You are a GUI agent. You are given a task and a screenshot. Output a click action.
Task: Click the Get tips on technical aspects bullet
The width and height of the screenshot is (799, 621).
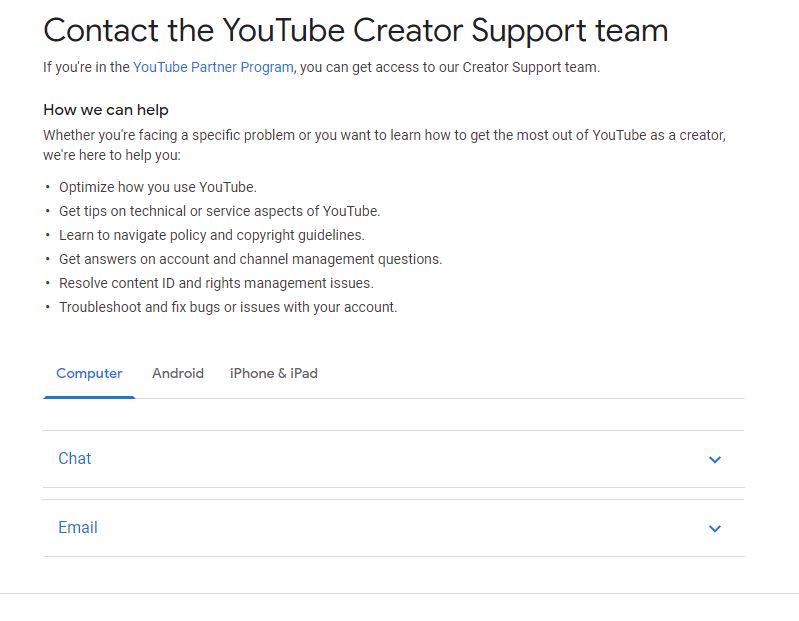pyautogui.click(x=220, y=211)
